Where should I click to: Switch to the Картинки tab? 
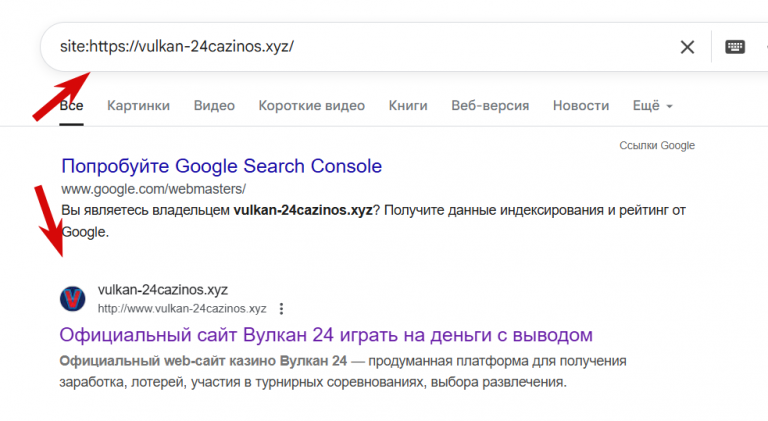(139, 106)
